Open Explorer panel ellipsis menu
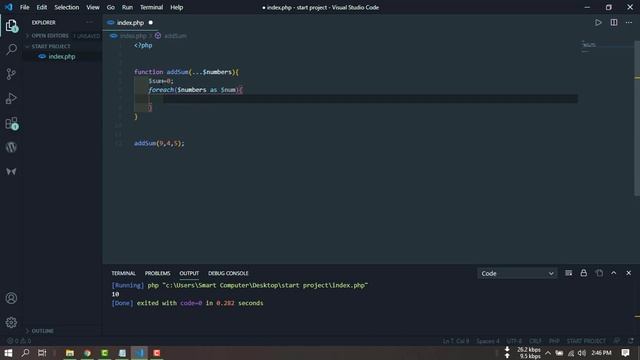Viewport: 640px width, 360px height. [89, 22]
